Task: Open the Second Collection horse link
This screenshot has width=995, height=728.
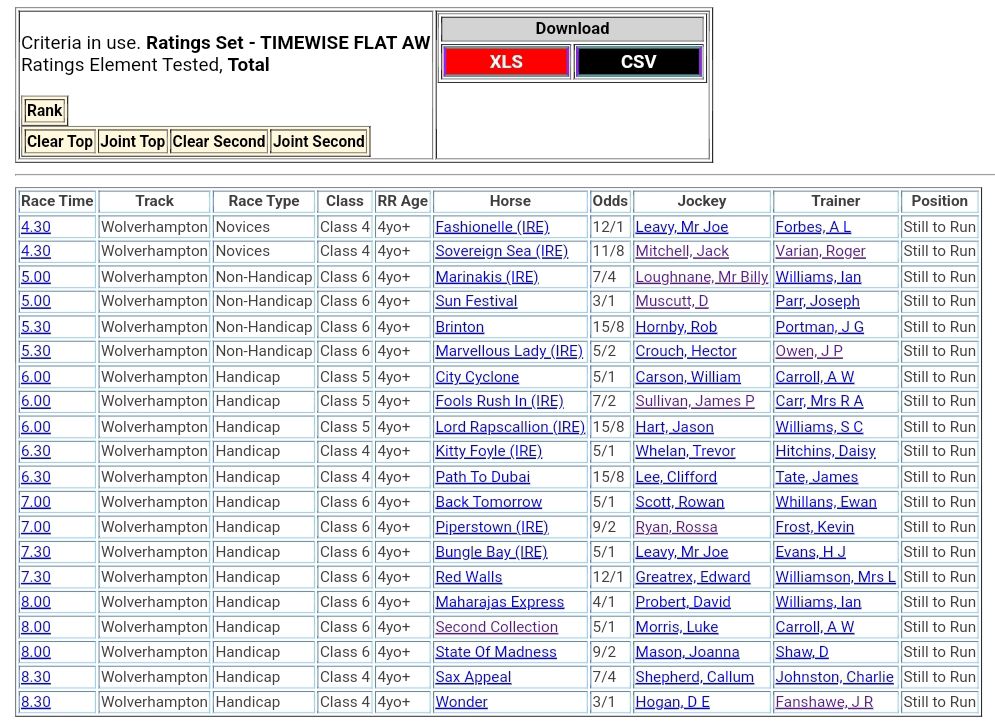Action: click(496, 627)
